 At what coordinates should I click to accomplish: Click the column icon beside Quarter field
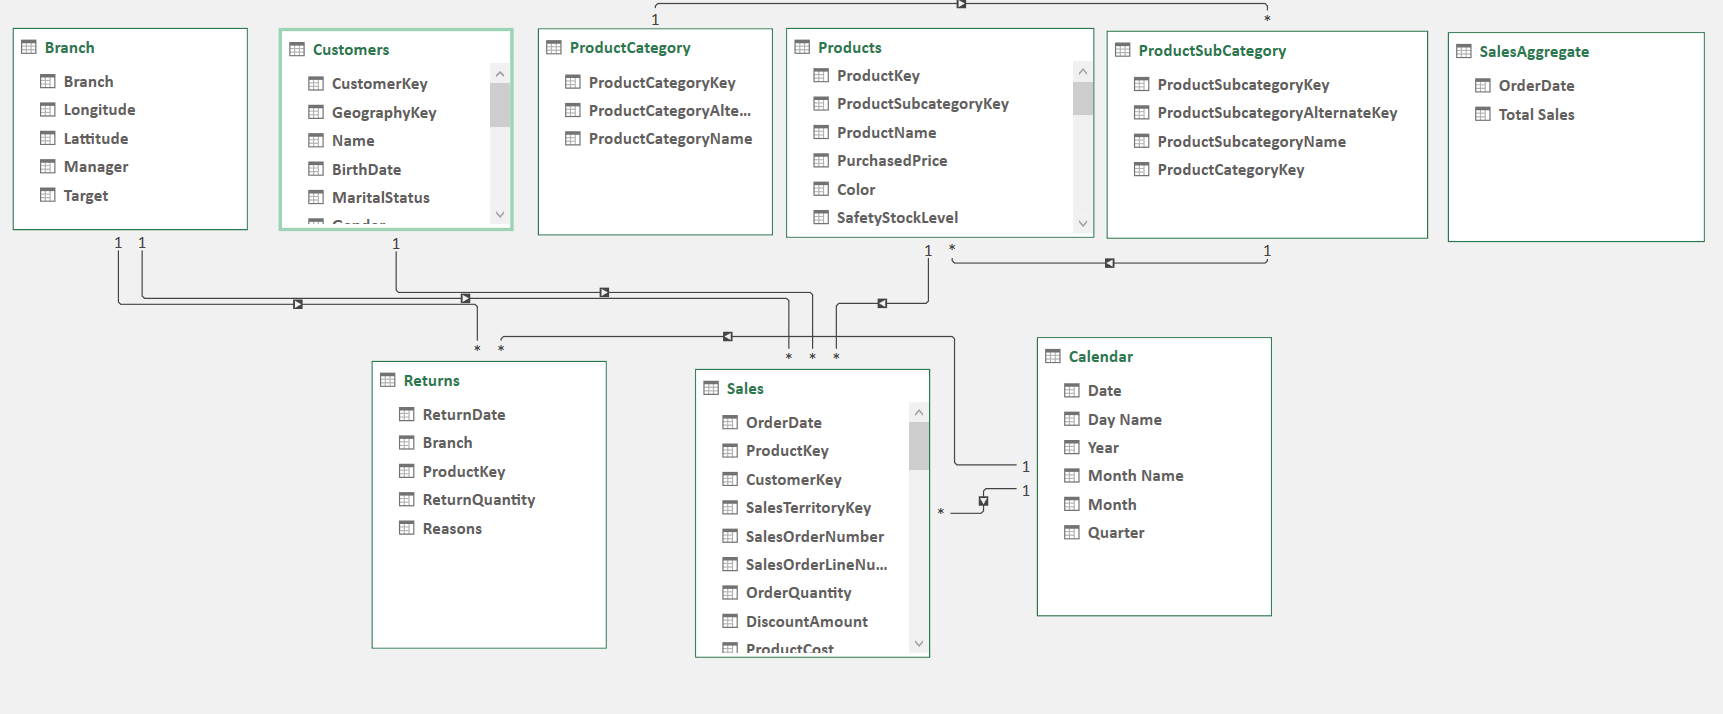click(1071, 532)
